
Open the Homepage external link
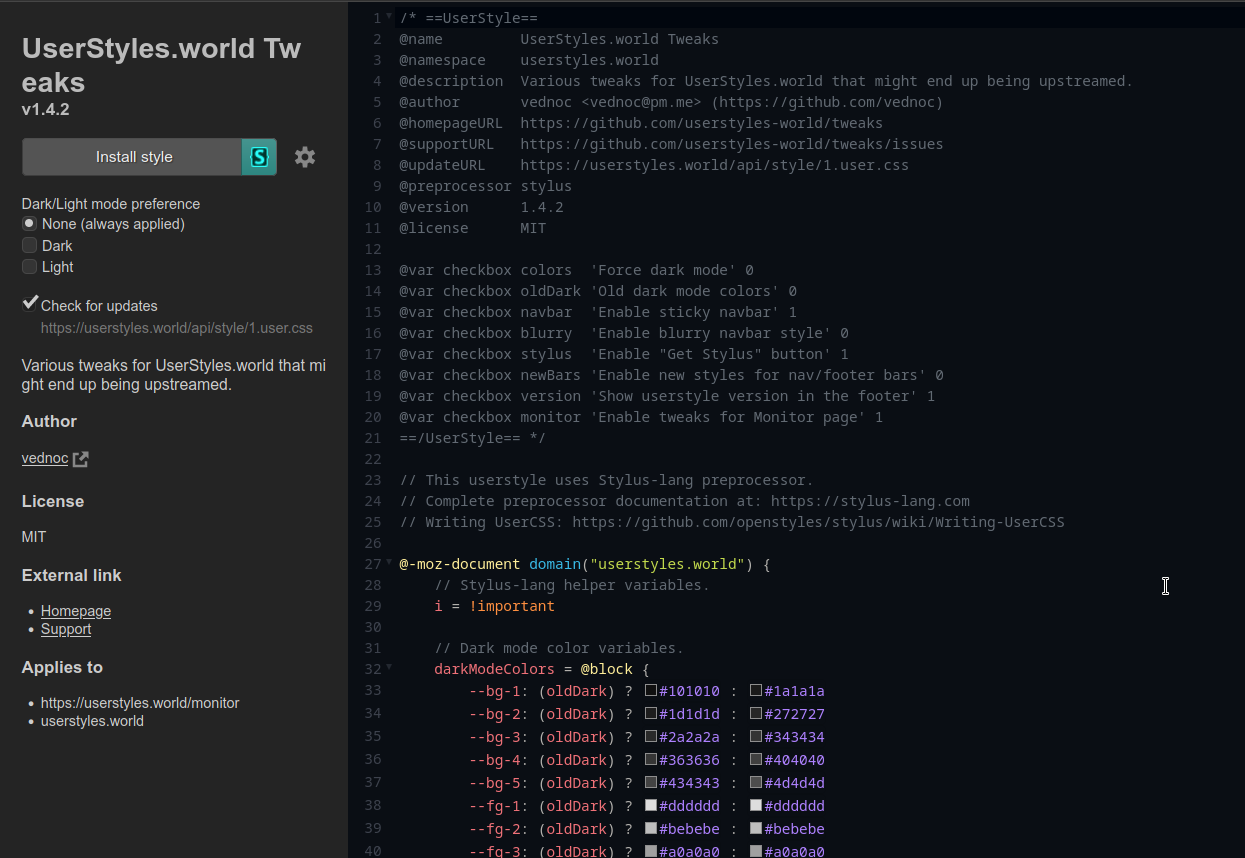pos(75,611)
